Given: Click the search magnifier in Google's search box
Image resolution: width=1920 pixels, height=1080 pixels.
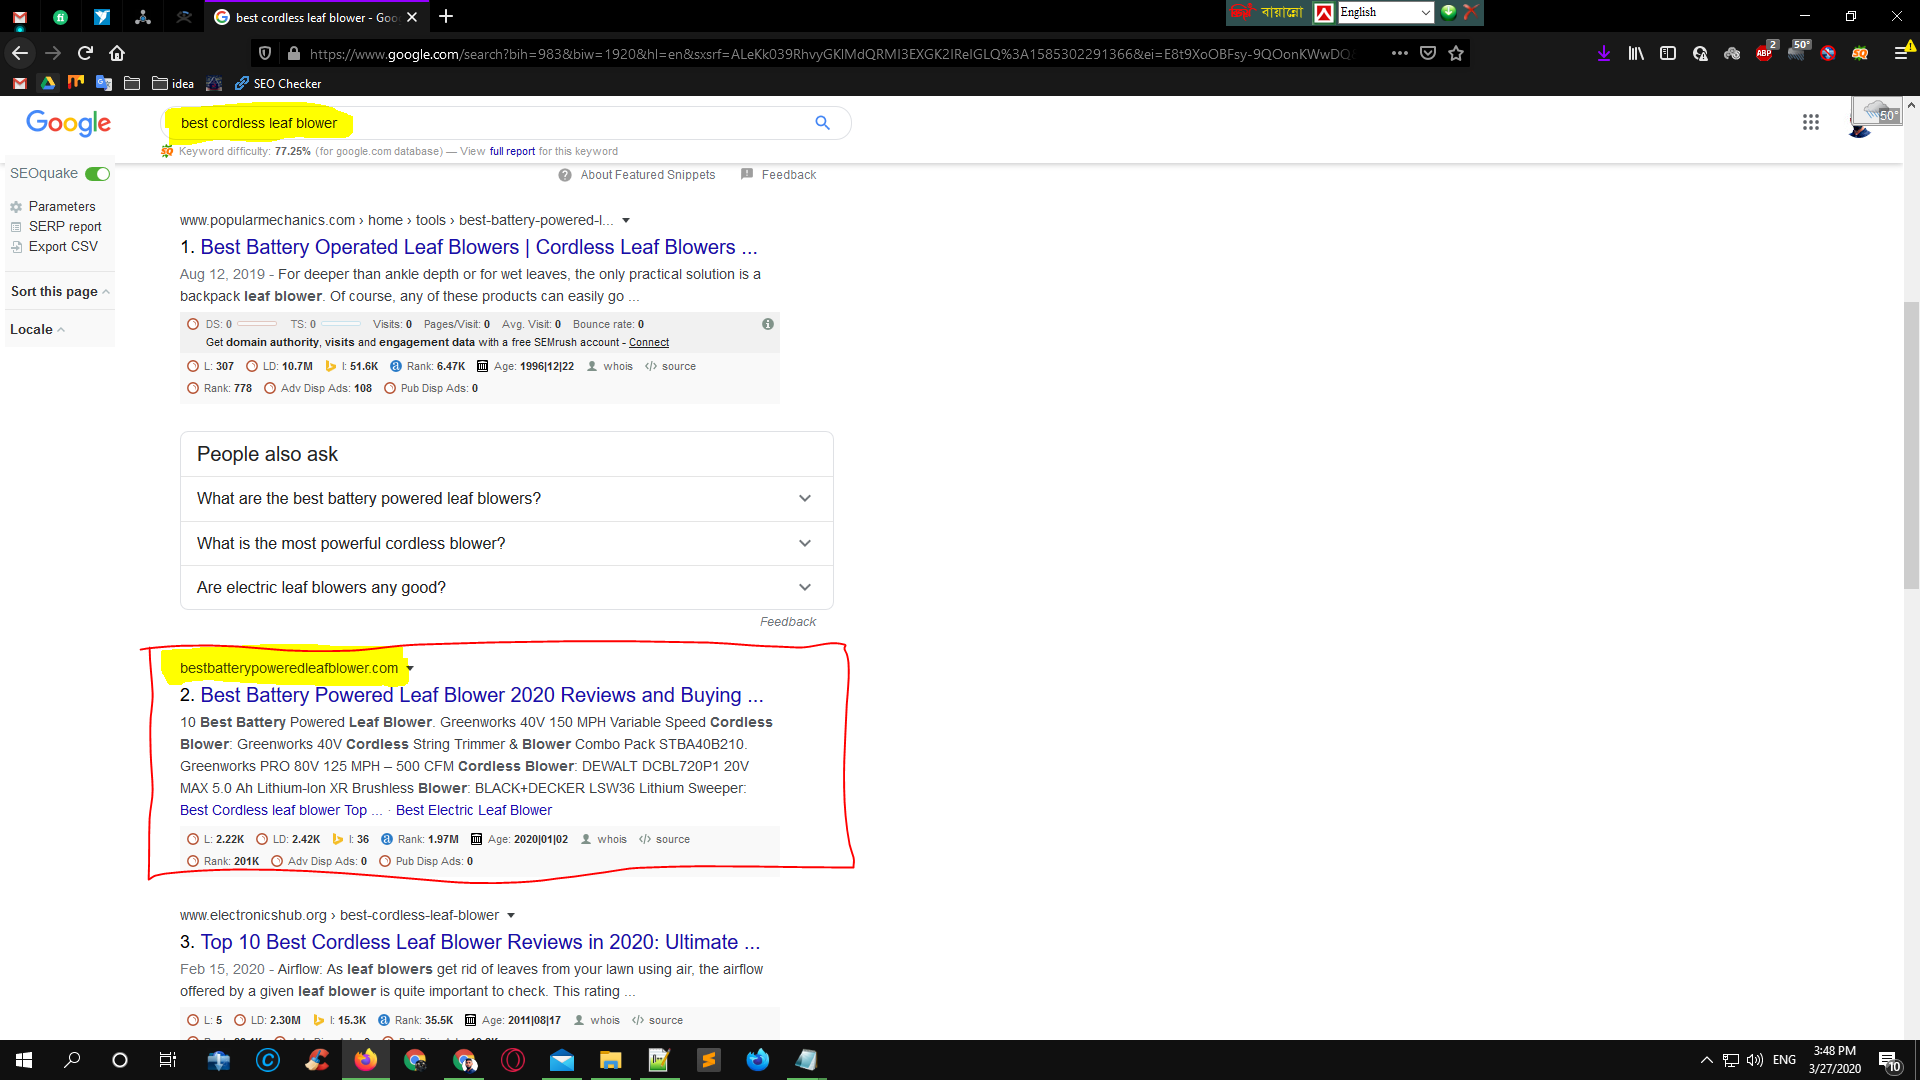Looking at the screenshot, I should (x=822, y=122).
